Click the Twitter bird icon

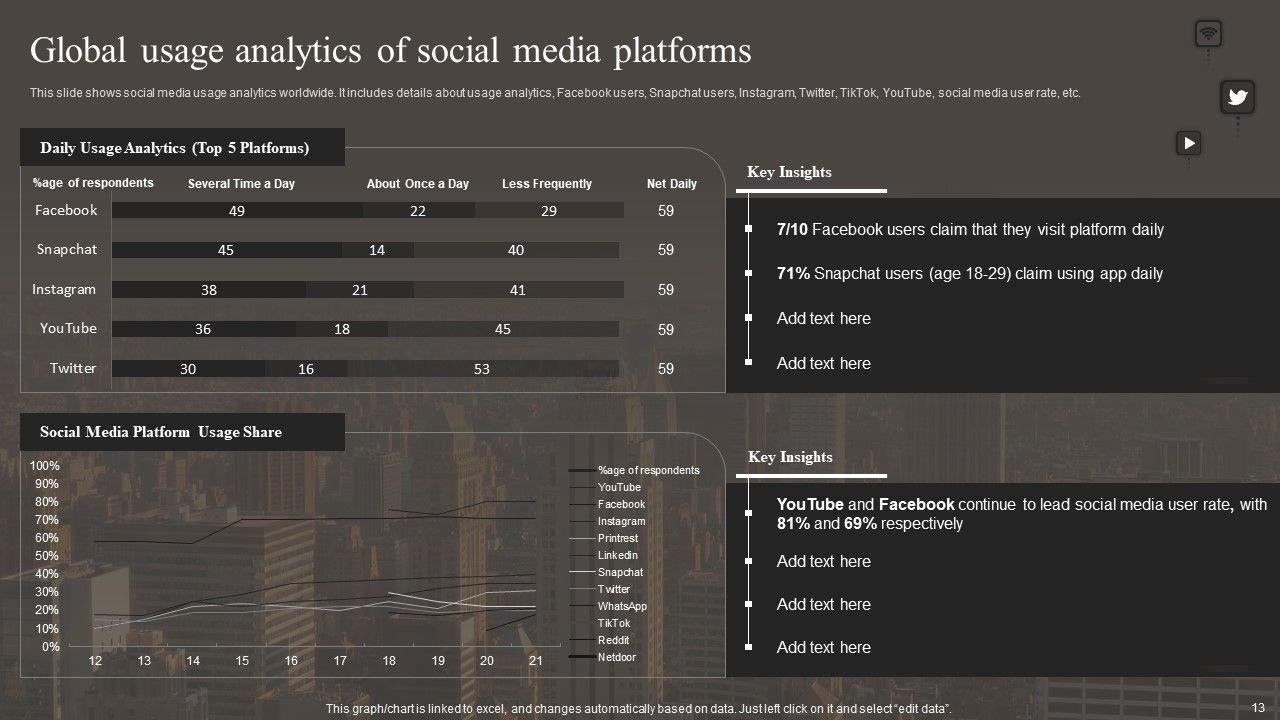tap(1237, 97)
